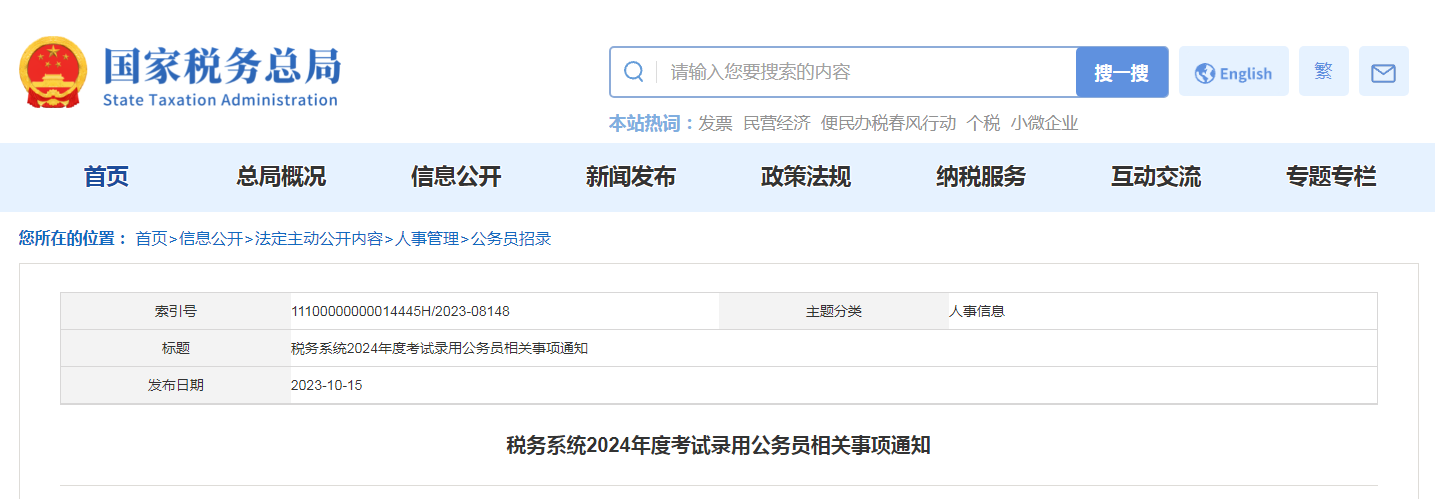
Task: Go to 总局概况 in the navigation bar
Action: 281,178
